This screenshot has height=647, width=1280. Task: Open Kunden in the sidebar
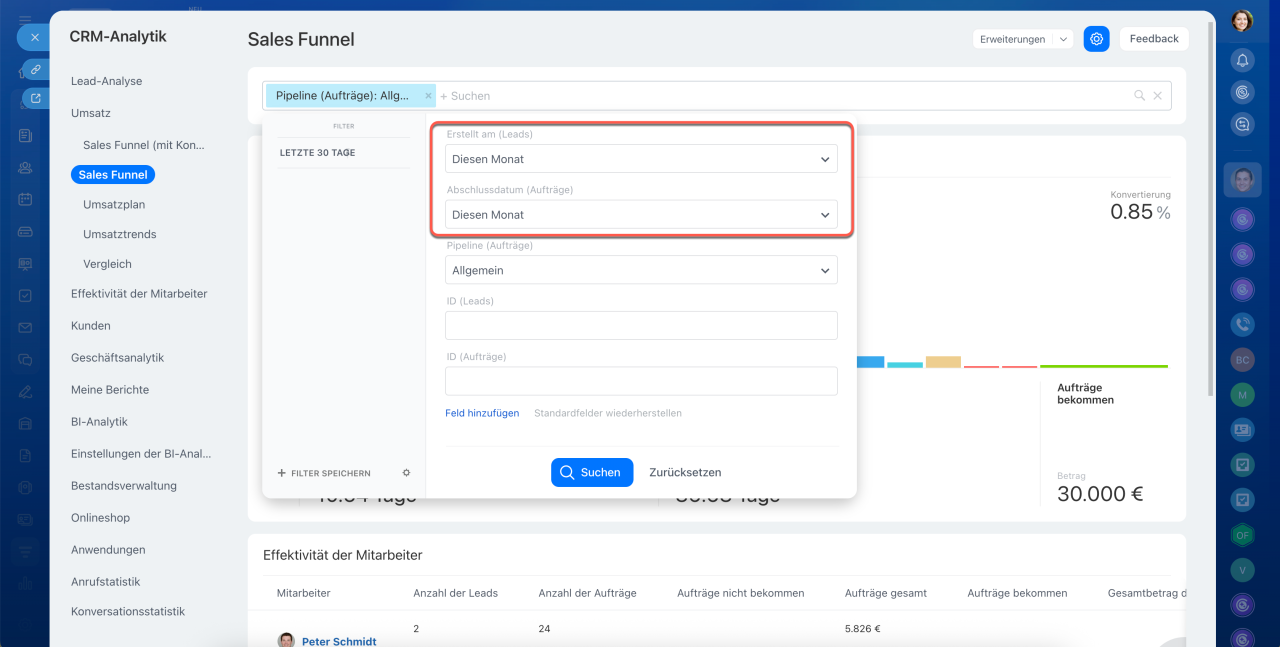(91, 326)
